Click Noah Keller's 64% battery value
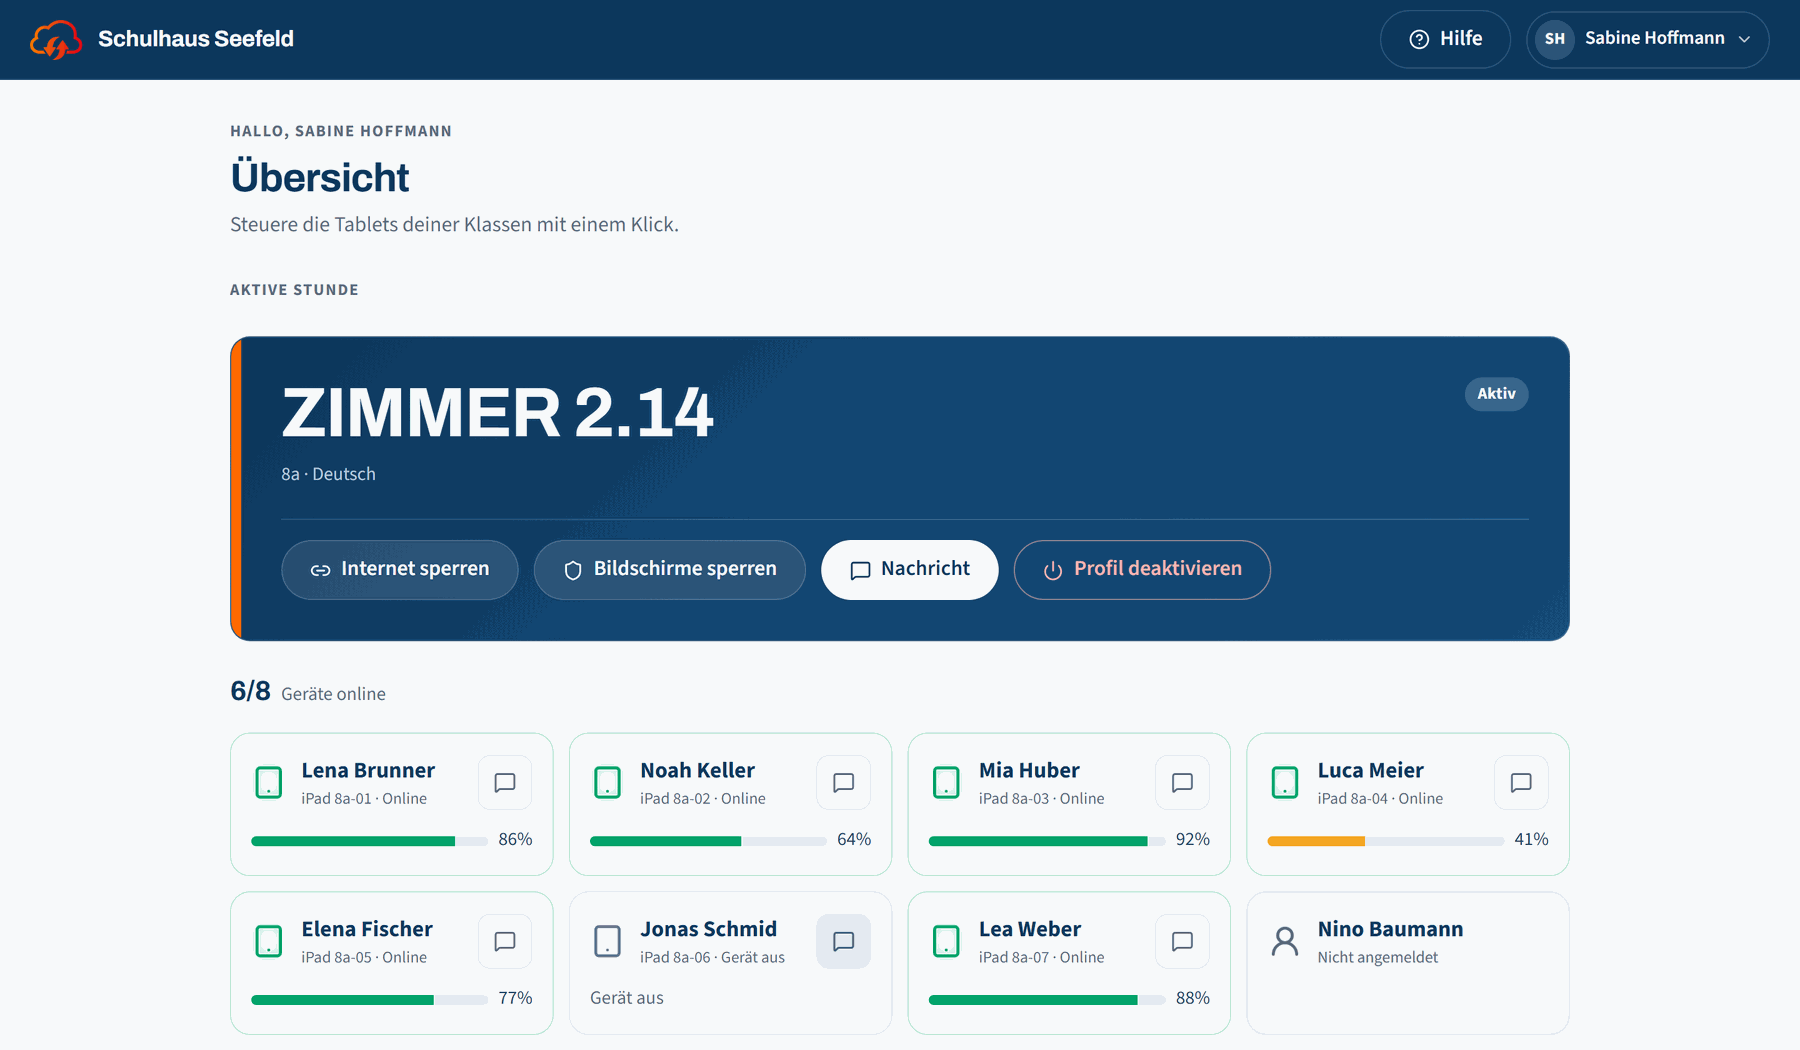Viewport: 1800px width, 1050px height. point(854,840)
